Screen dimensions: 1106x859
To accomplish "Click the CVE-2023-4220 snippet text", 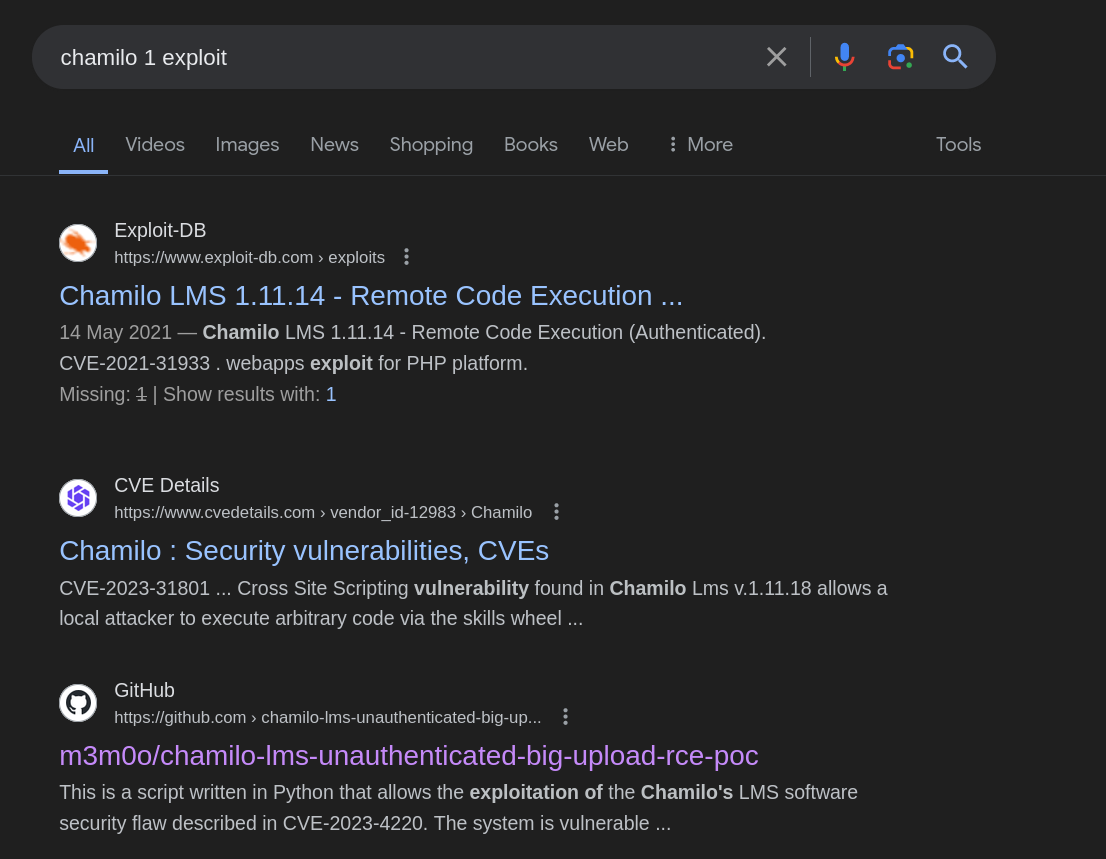I will coord(355,823).
